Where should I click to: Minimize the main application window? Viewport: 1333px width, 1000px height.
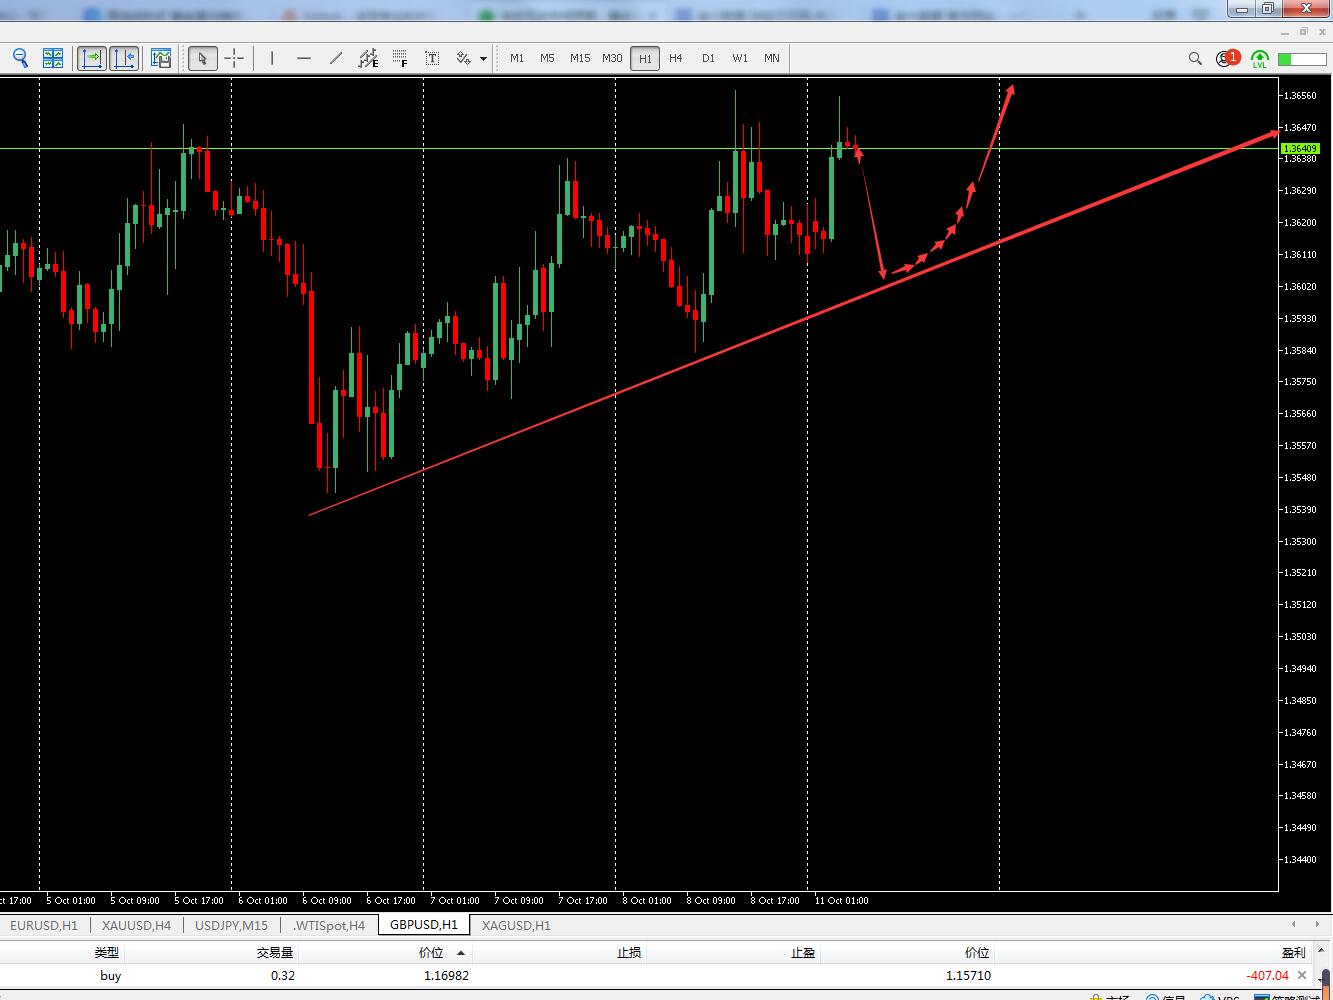1242,9
